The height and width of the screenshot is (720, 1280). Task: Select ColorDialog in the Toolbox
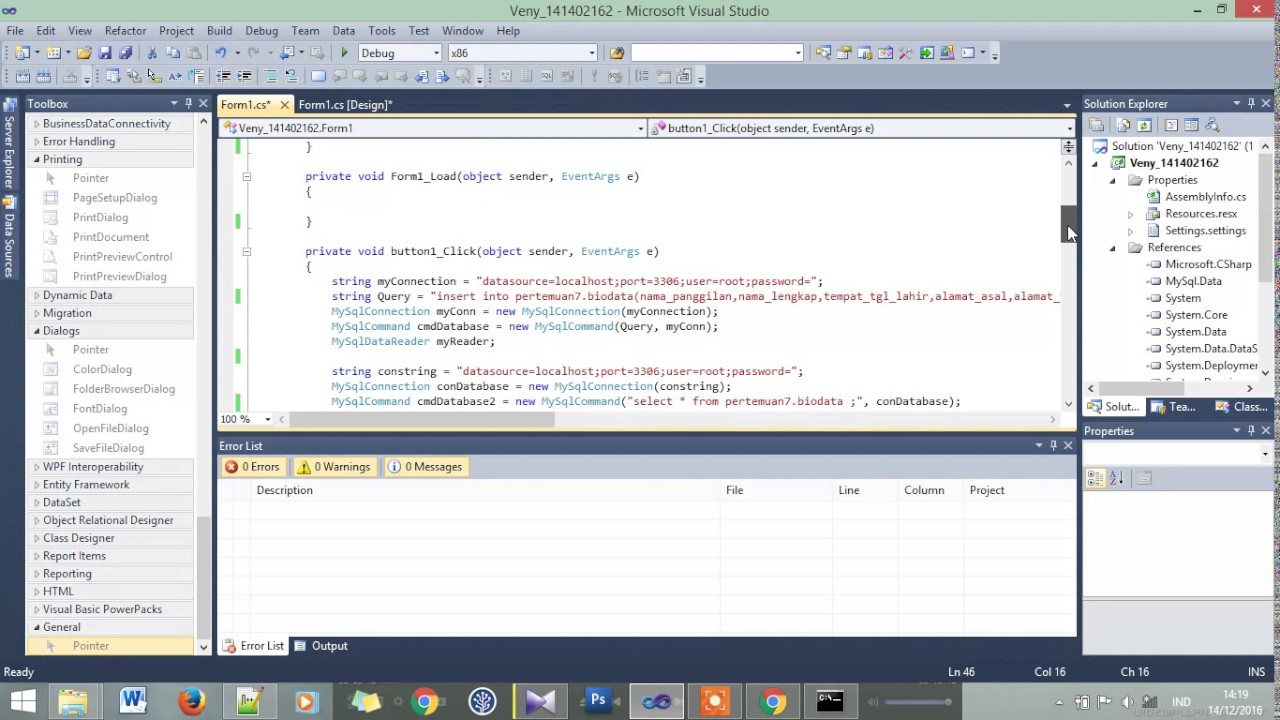(102, 369)
